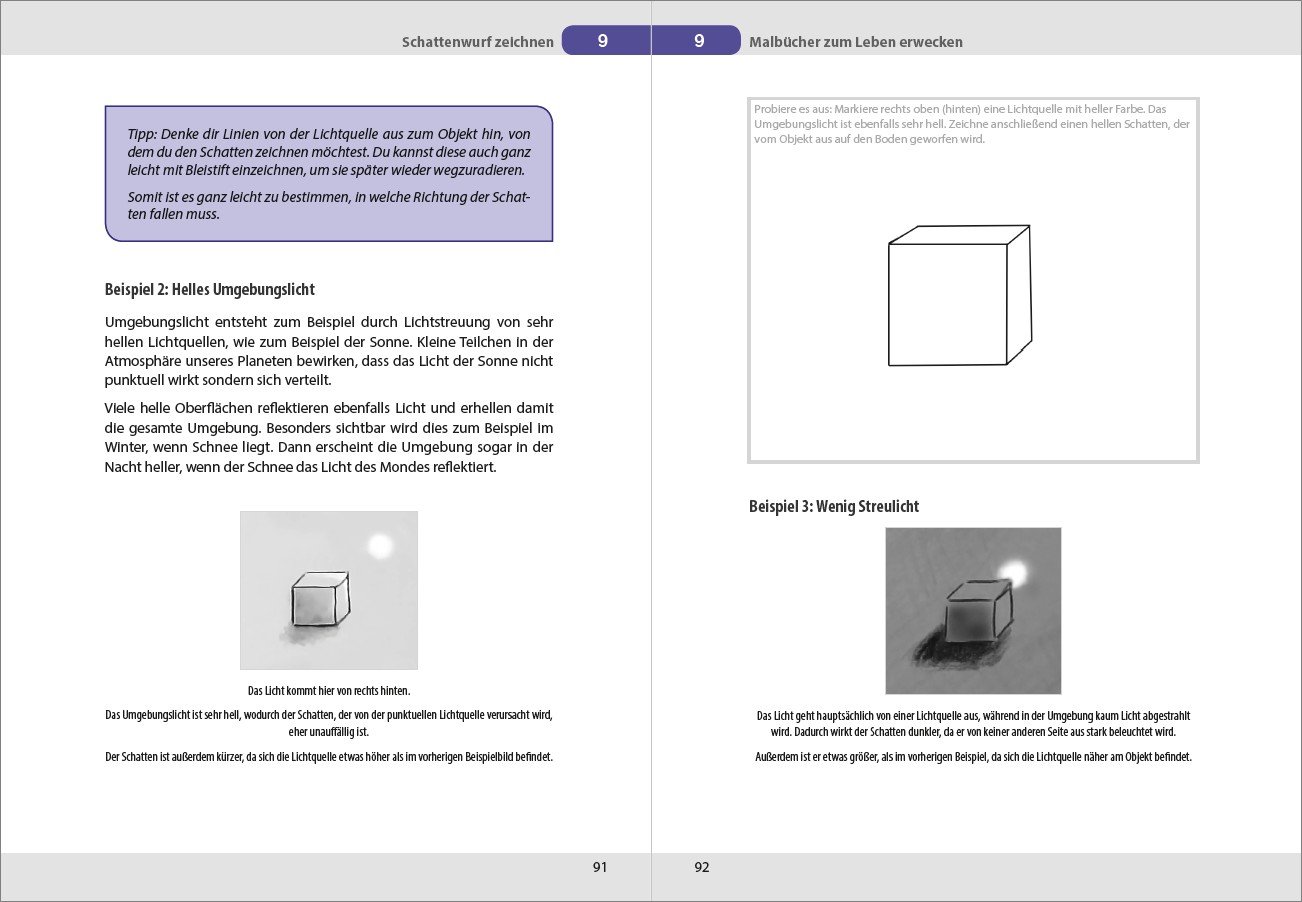The image size is (1302, 902).
Task: Click caption 'Das Licht kommt hier von rechts hinten'
Action: (329, 690)
